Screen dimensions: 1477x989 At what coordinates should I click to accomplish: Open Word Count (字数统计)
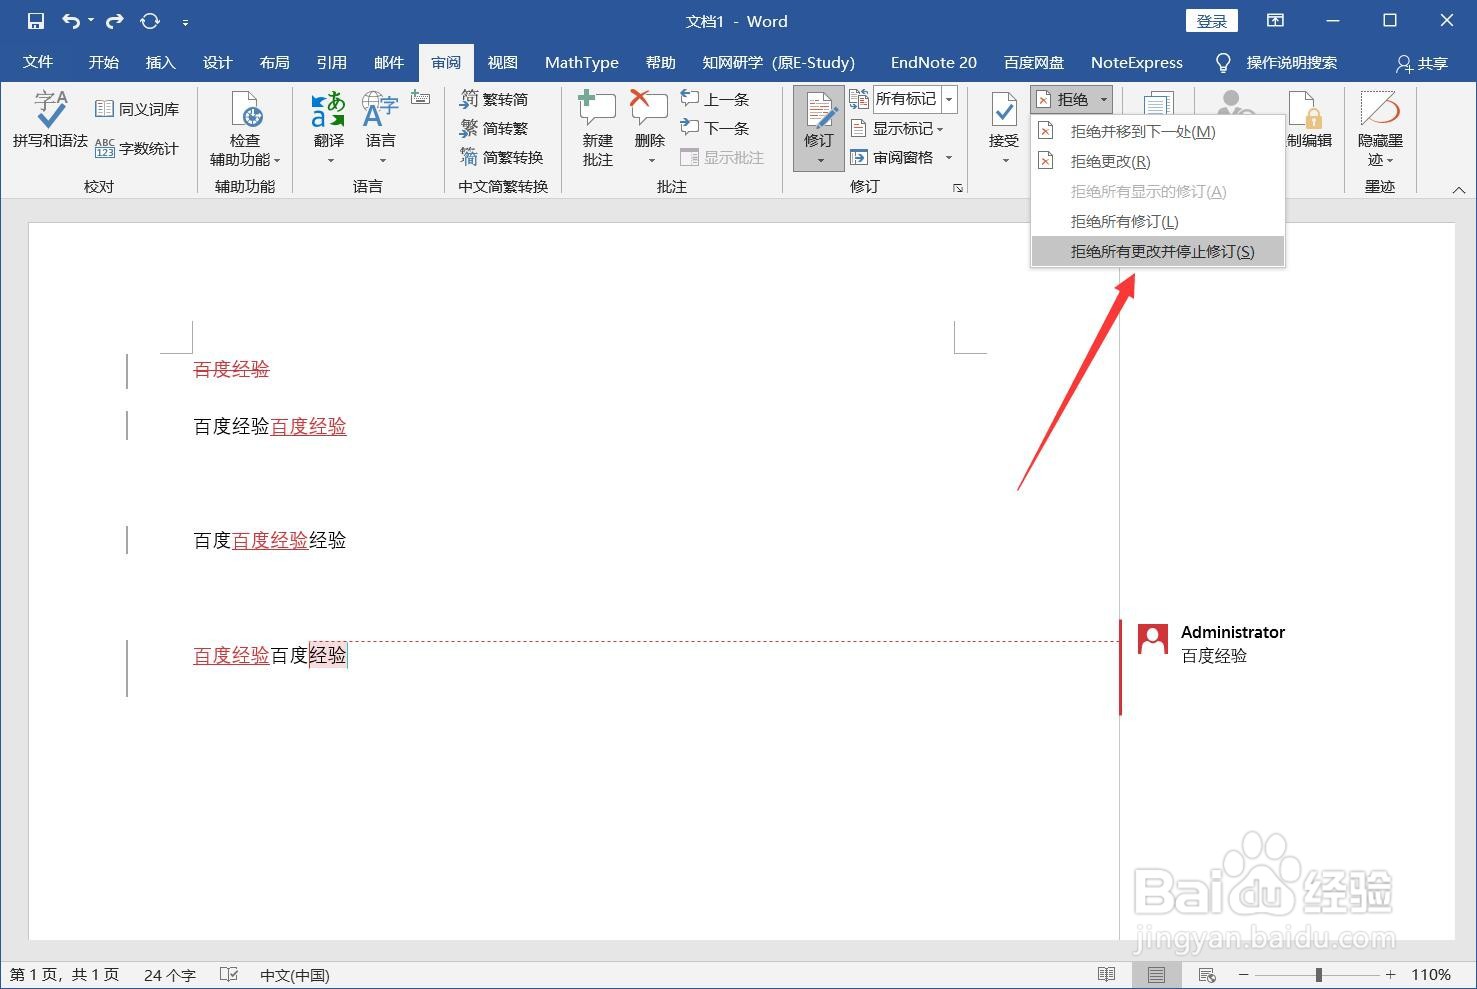pos(137,148)
